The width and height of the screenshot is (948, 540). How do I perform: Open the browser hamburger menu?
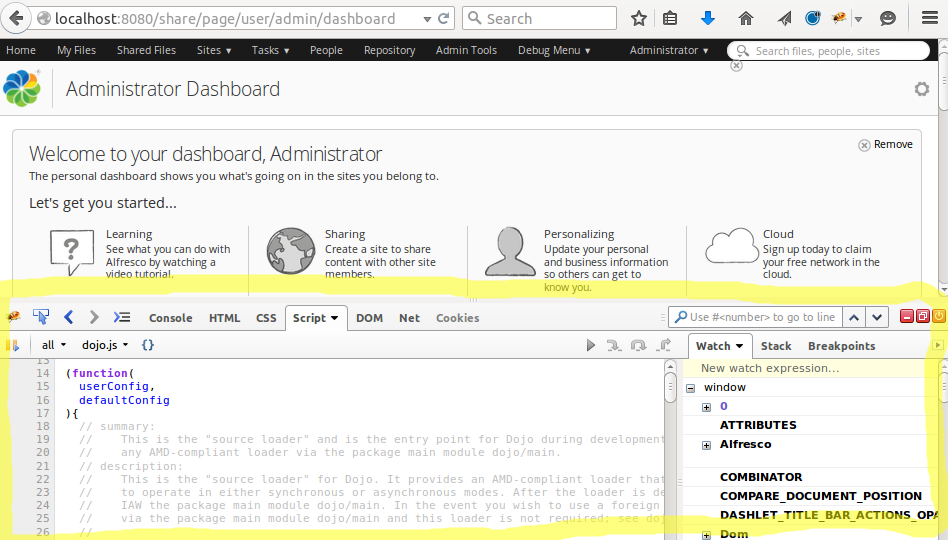pyautogui.click(x=930, y=18)
